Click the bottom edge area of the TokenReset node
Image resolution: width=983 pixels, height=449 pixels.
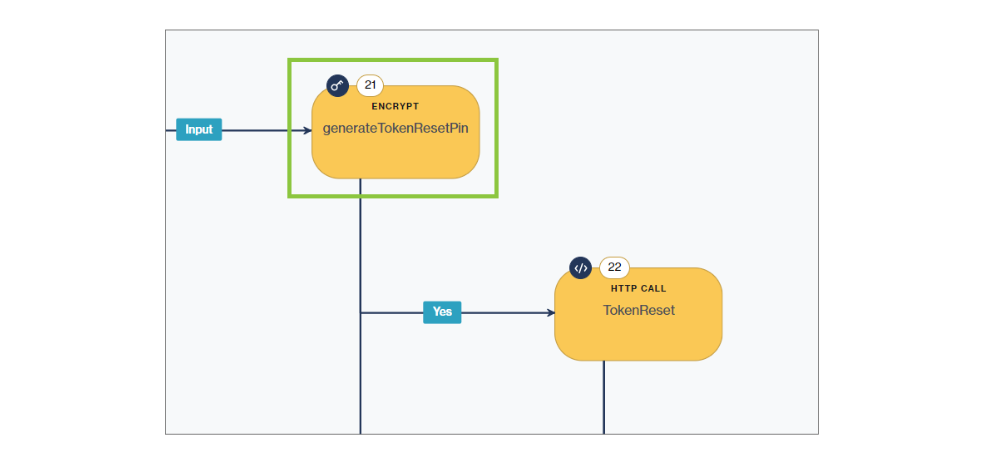pos(638,355)
